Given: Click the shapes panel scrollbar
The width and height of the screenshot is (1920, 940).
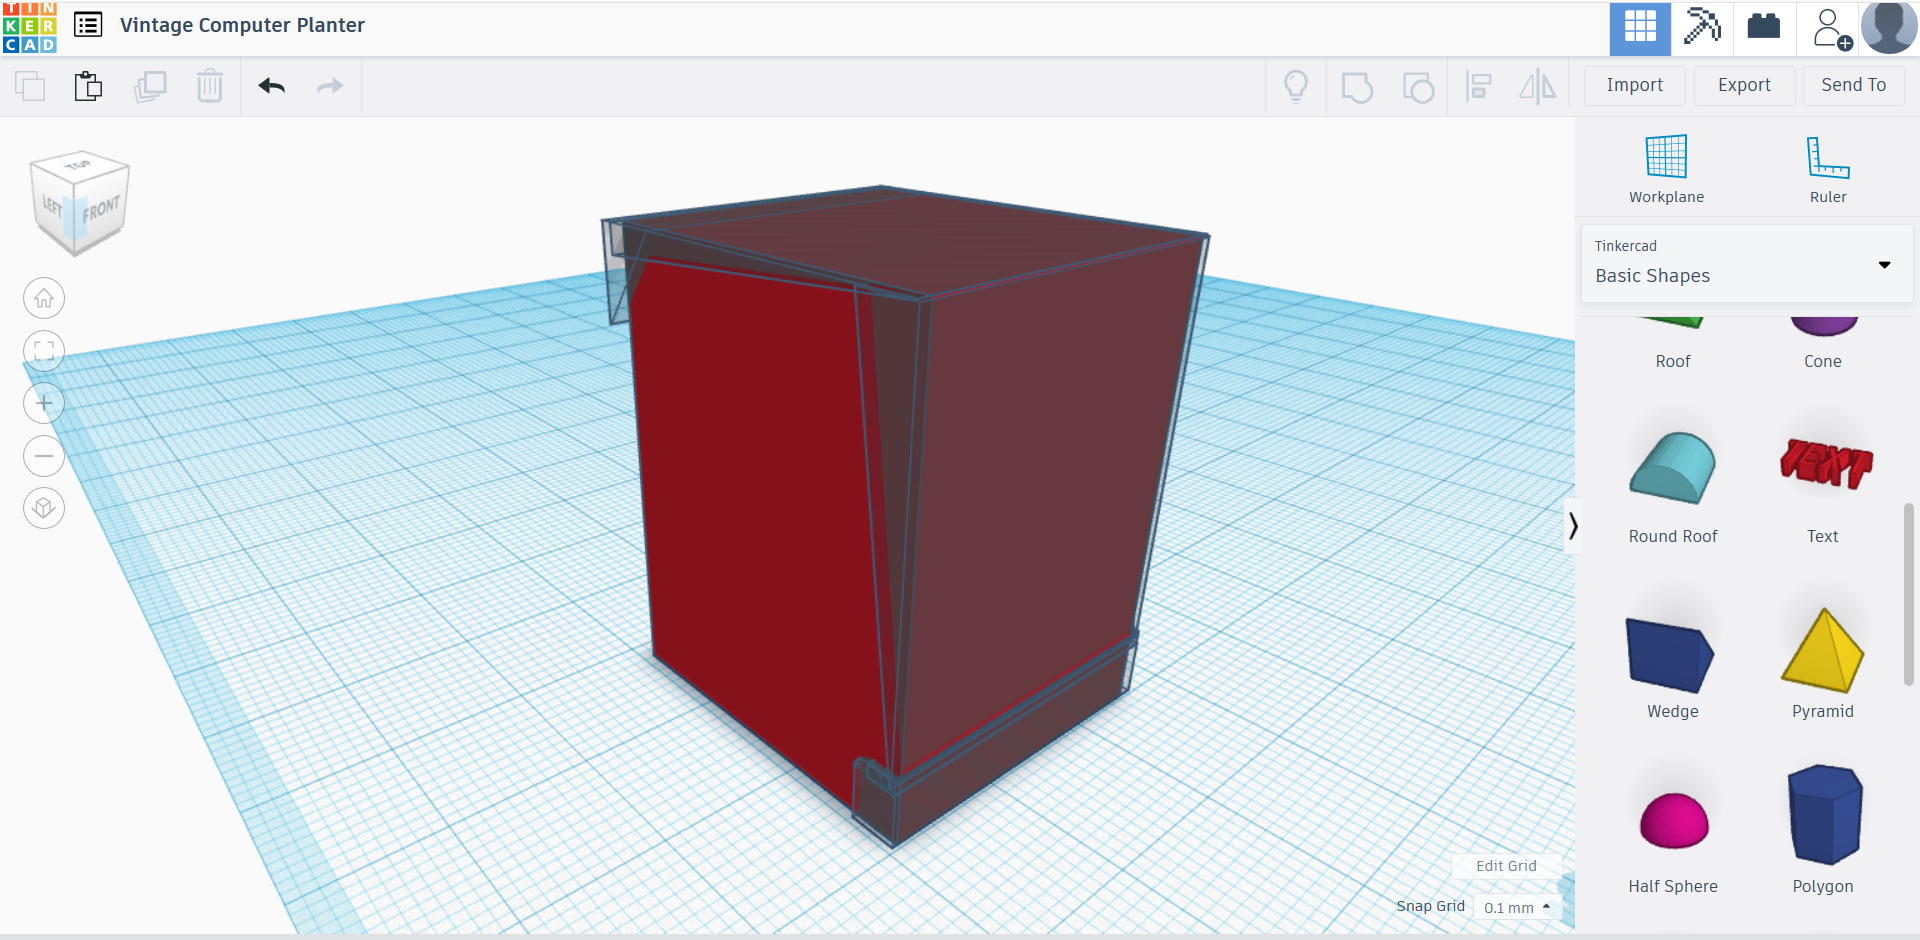Looking at the screenshot, I should click(x=1909, y=595).
